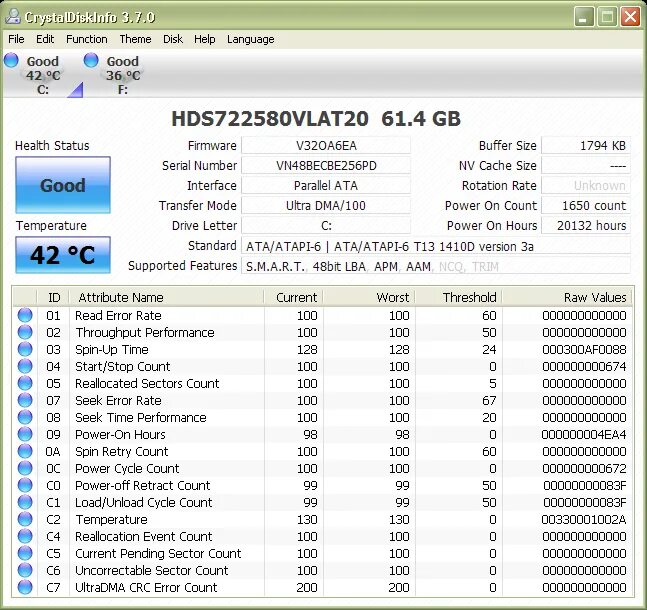
Task: Click the Worst column header
Action: point(369,297)
